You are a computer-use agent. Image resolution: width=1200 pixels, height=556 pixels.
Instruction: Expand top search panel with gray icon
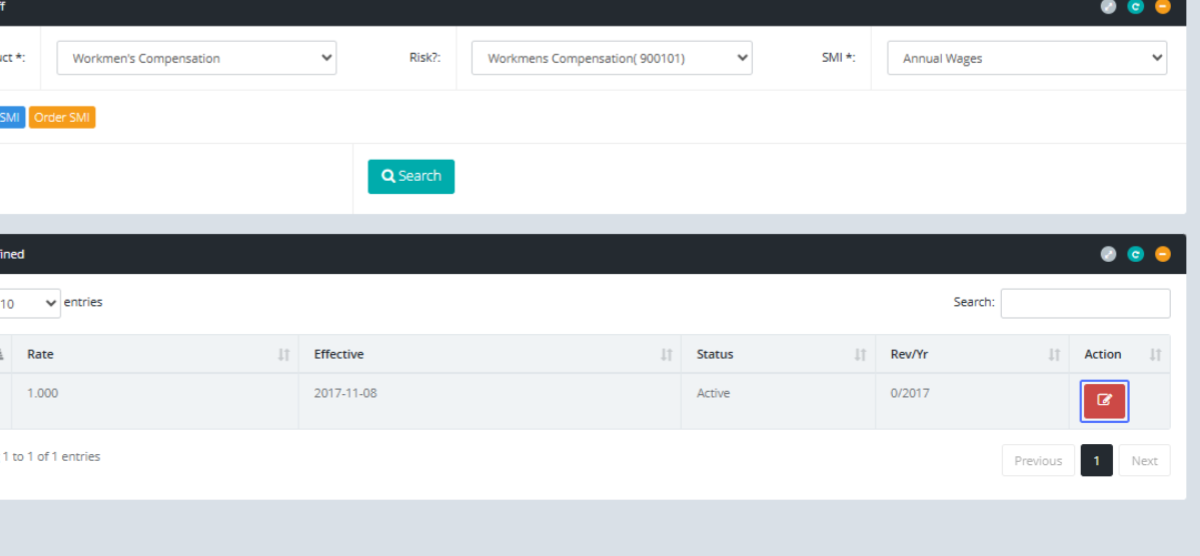[x=1108, y=6]
